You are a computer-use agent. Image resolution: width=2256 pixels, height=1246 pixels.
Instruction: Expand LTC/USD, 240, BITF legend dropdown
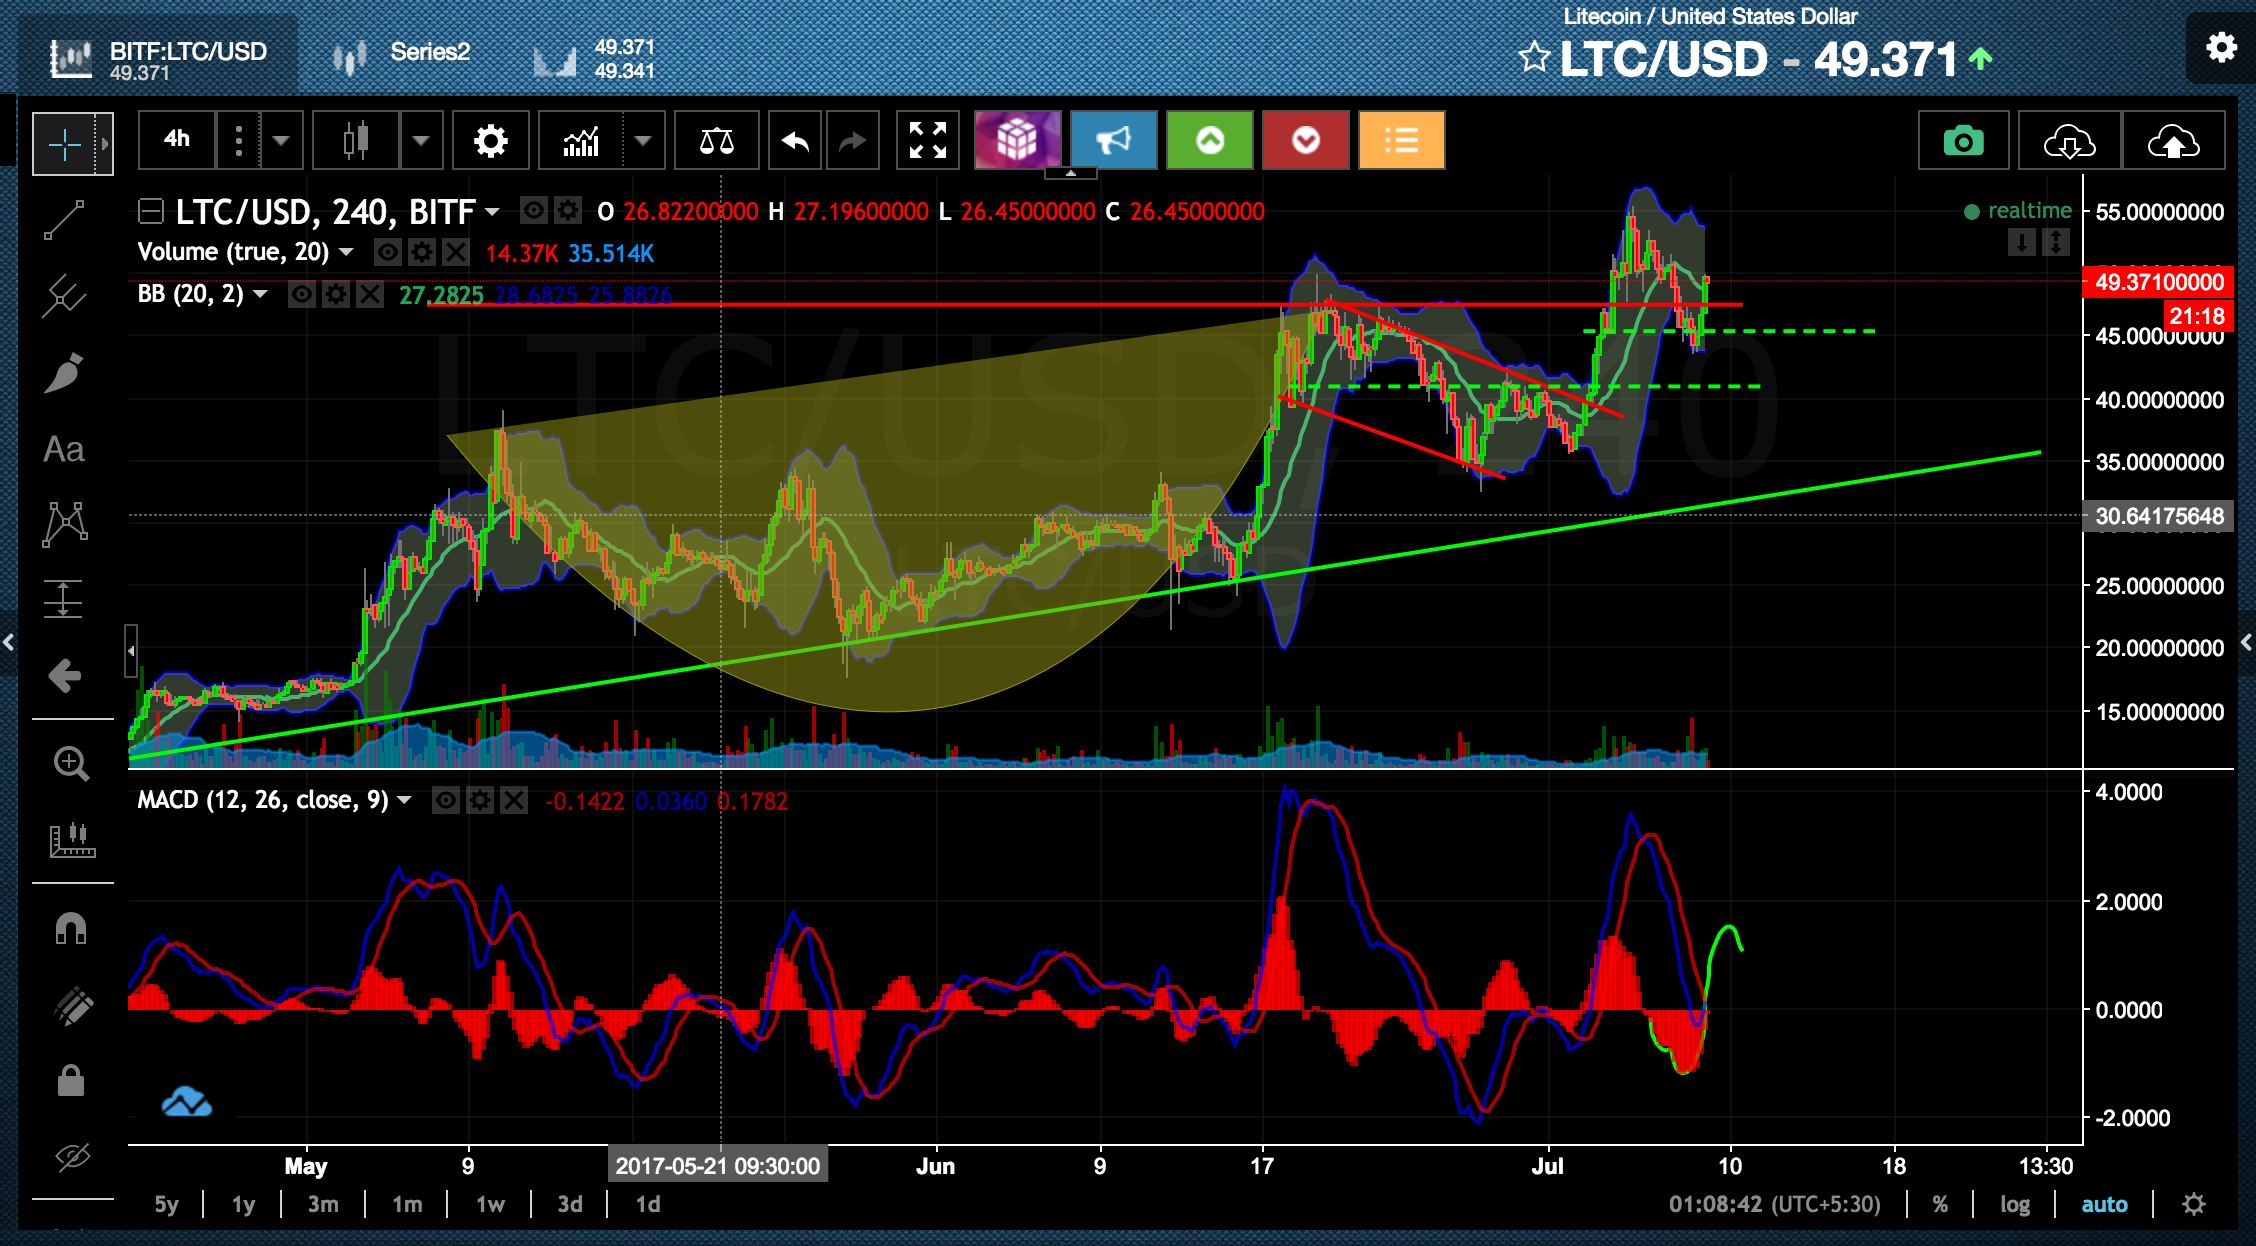click(492, 212)
